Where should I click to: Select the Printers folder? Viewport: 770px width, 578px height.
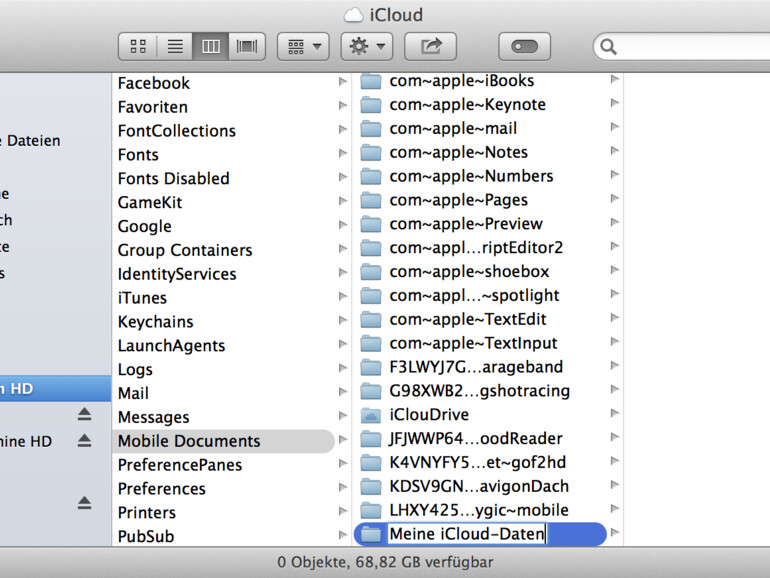tap(146, 513)
